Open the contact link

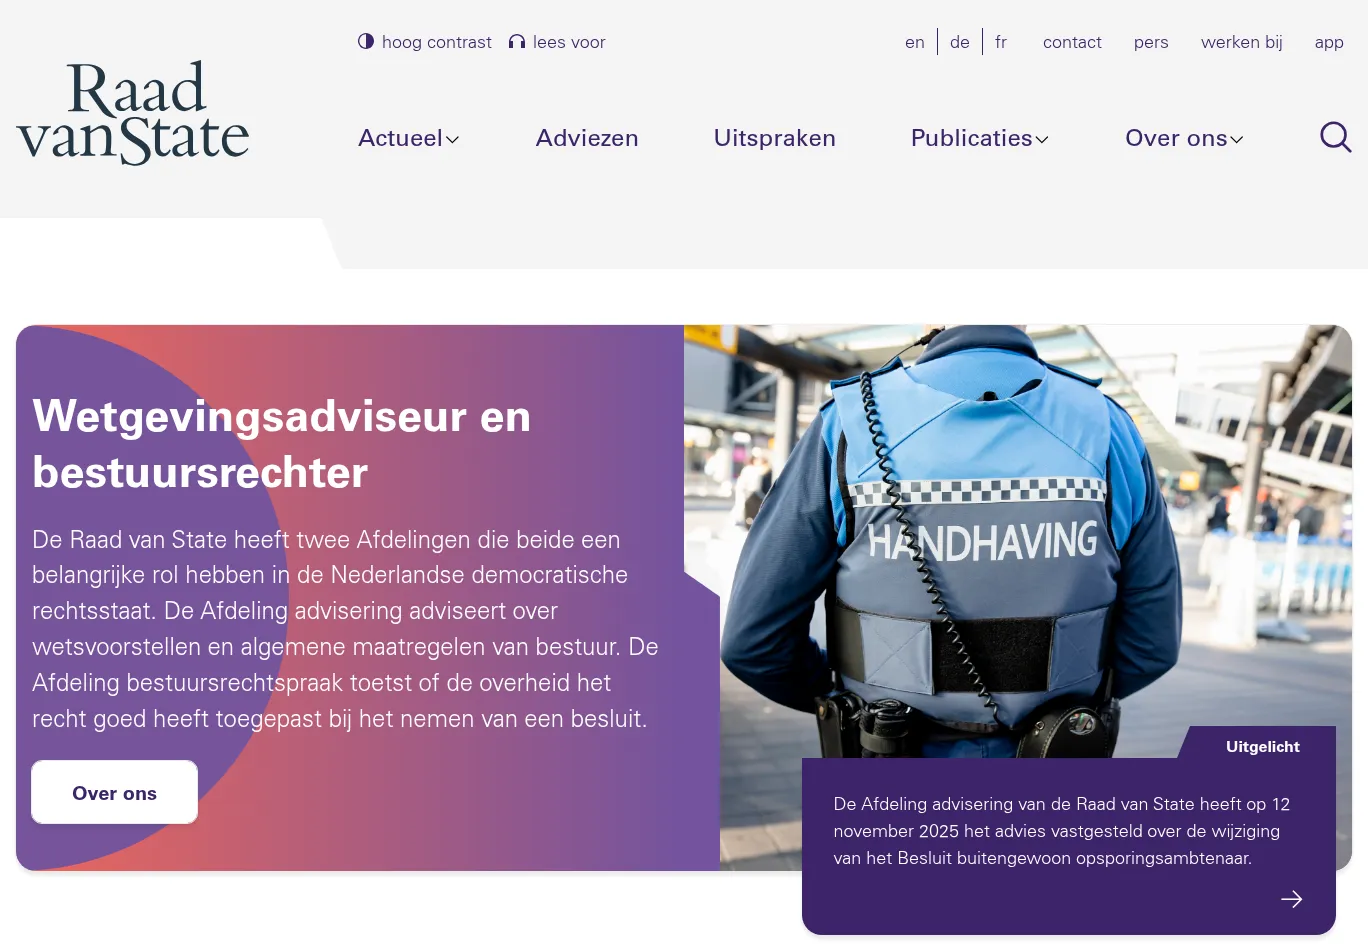click(x=1072, y=42)
